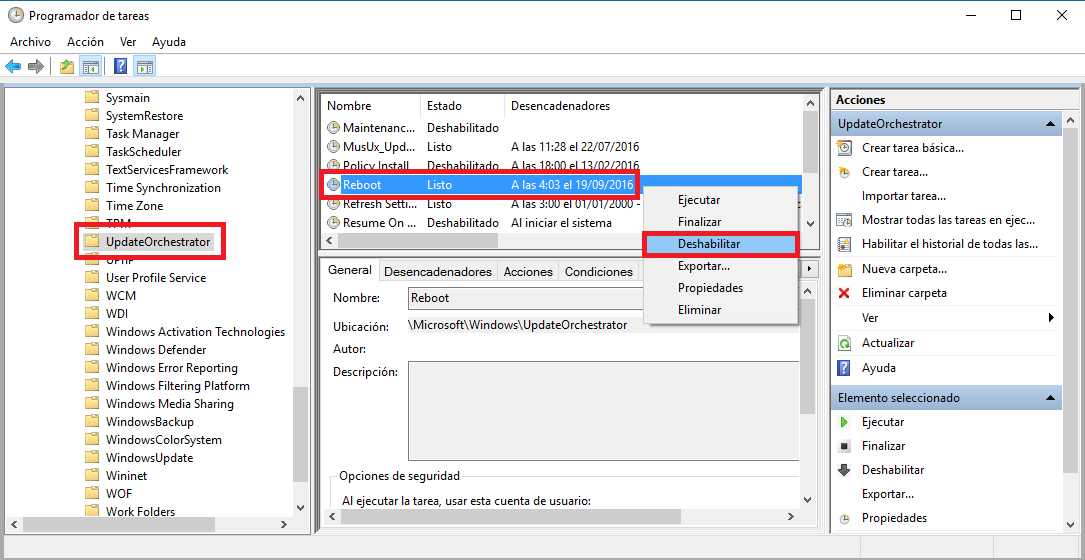This screenshot has width=1085, height=560.
Task: Select the WindowsUpdate folder in tree
Action: tap(149, 458)
